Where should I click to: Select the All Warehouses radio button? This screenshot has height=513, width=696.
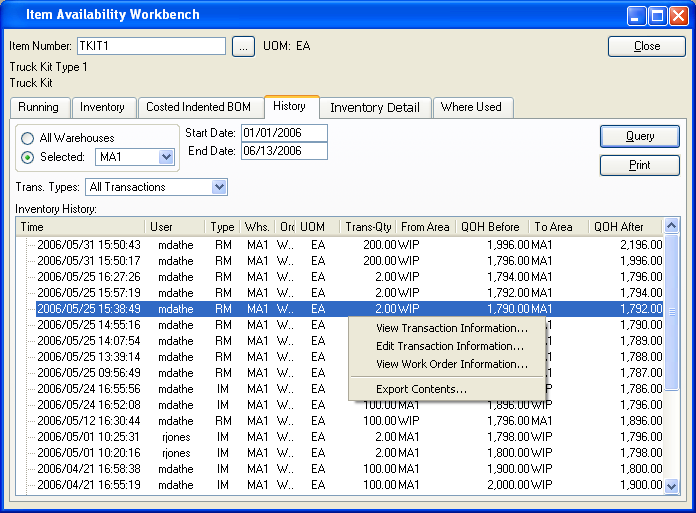[x=28, y=138]
